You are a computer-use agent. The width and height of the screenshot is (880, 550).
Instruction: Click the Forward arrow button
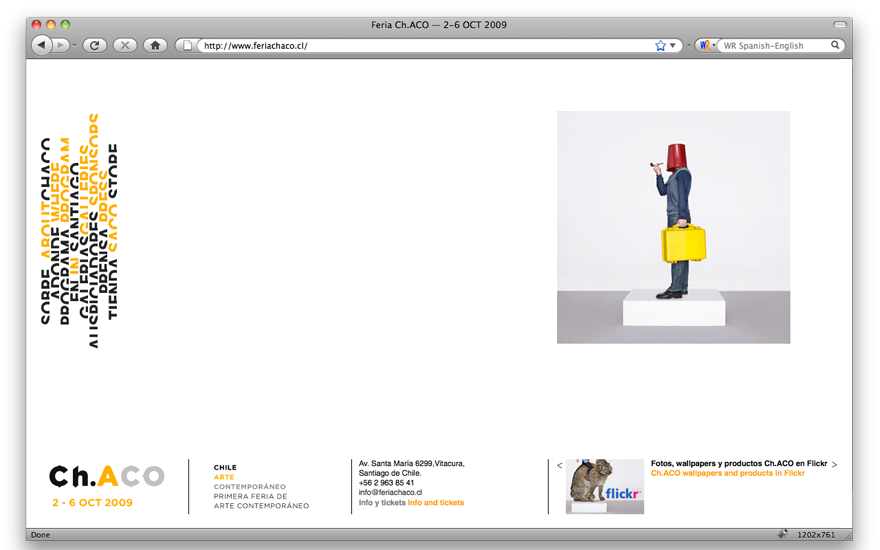point(59,45)
